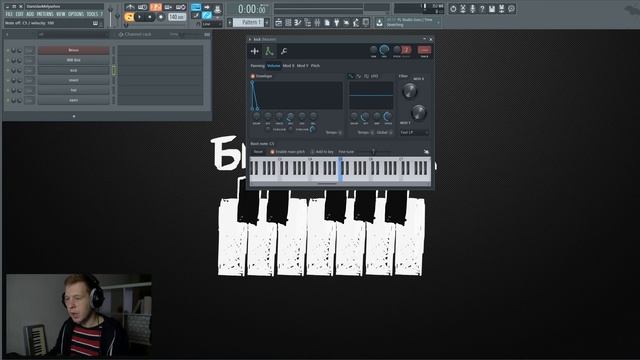Switch to the Pitch envelope tab
Image resolution: width=640 pixels, height=360 pixels.
pos(316,66)
